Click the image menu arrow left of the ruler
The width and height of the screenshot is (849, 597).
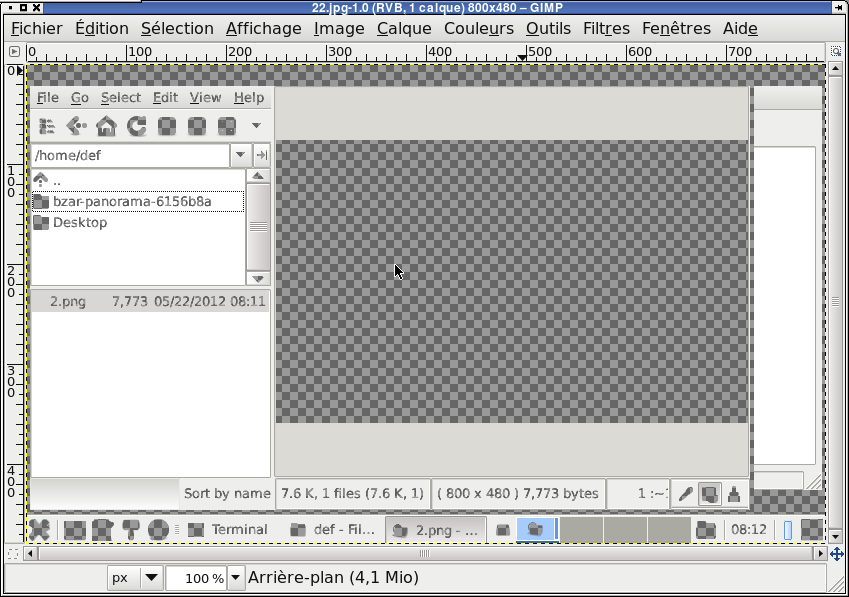(14, 51)
